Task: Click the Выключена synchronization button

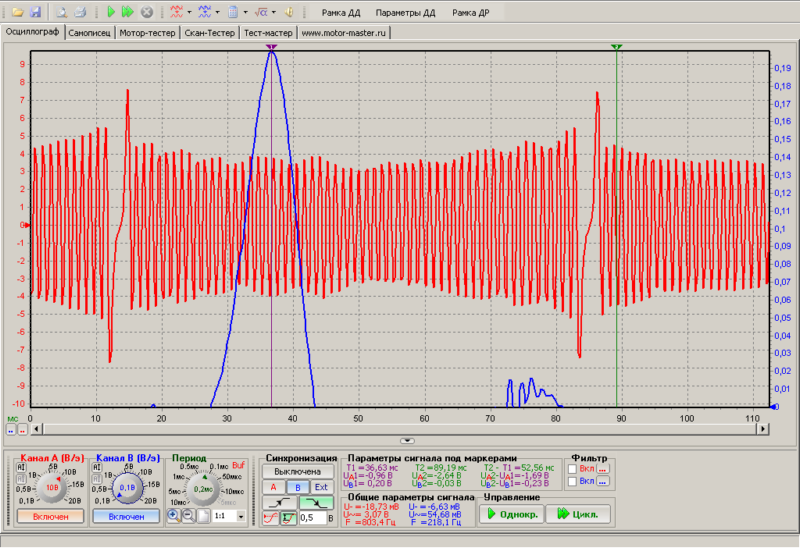Action: 298,471
